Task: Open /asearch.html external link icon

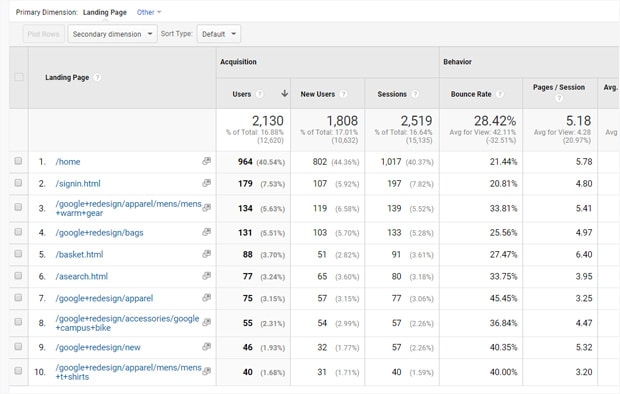Action: (206, 276)
